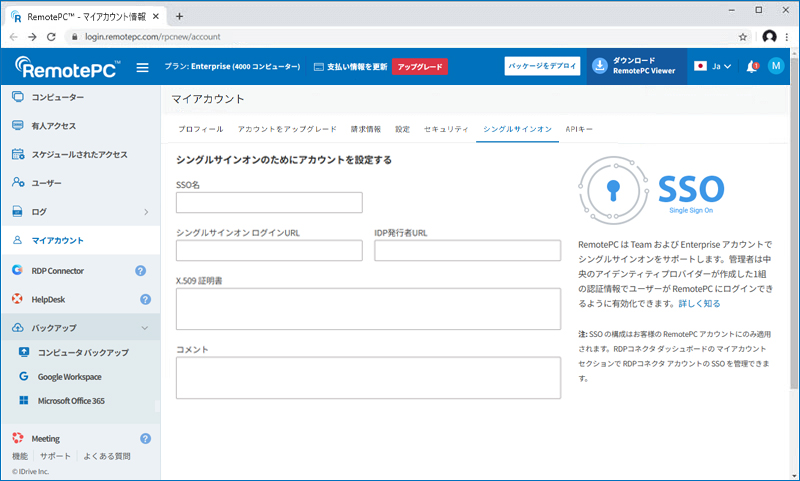800x481 pixels.
Task: Focus the IDP発行者URL field
Action: [467, 250]
